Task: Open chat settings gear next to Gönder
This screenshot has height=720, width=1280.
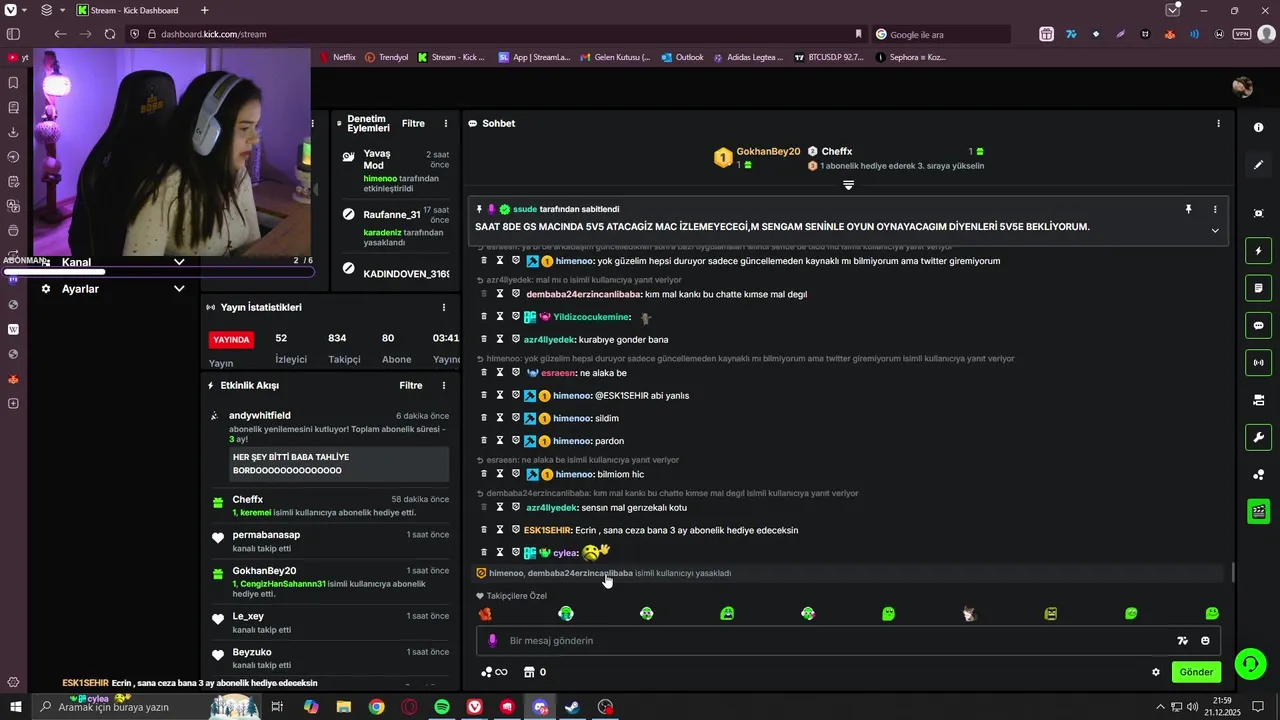Action: pos(1156,672)
